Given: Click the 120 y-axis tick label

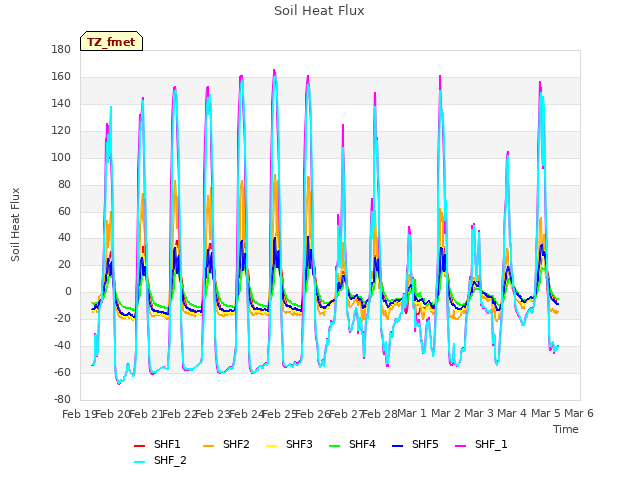Looking at the screenshot, I should coord(61,131).
